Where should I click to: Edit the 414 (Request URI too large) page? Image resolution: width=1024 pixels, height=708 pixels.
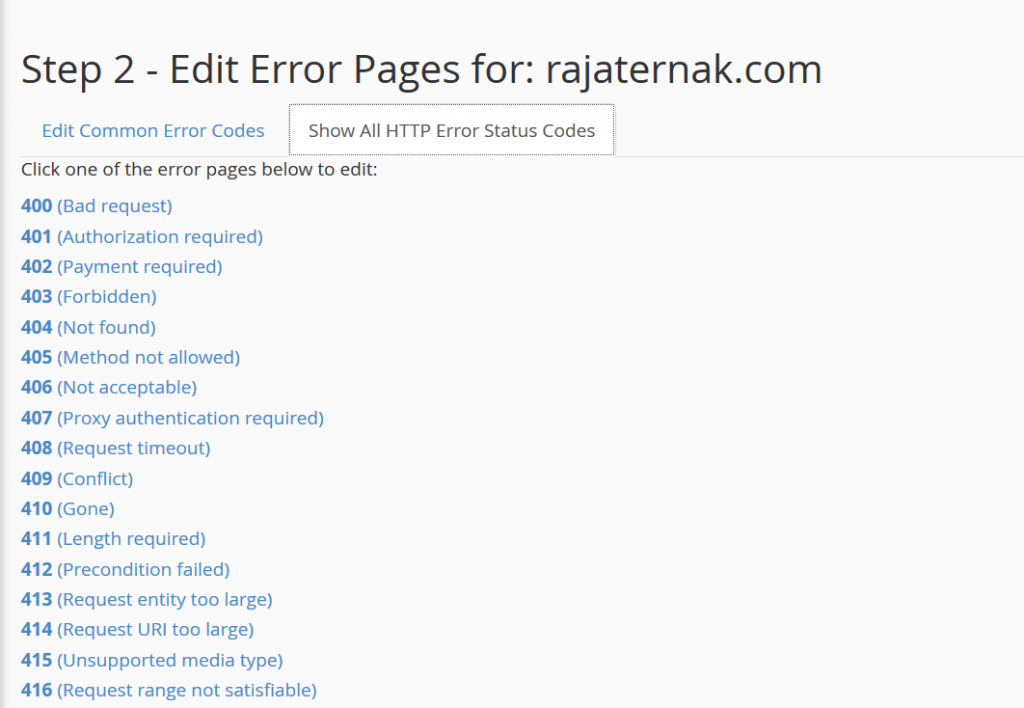(136, 629)
